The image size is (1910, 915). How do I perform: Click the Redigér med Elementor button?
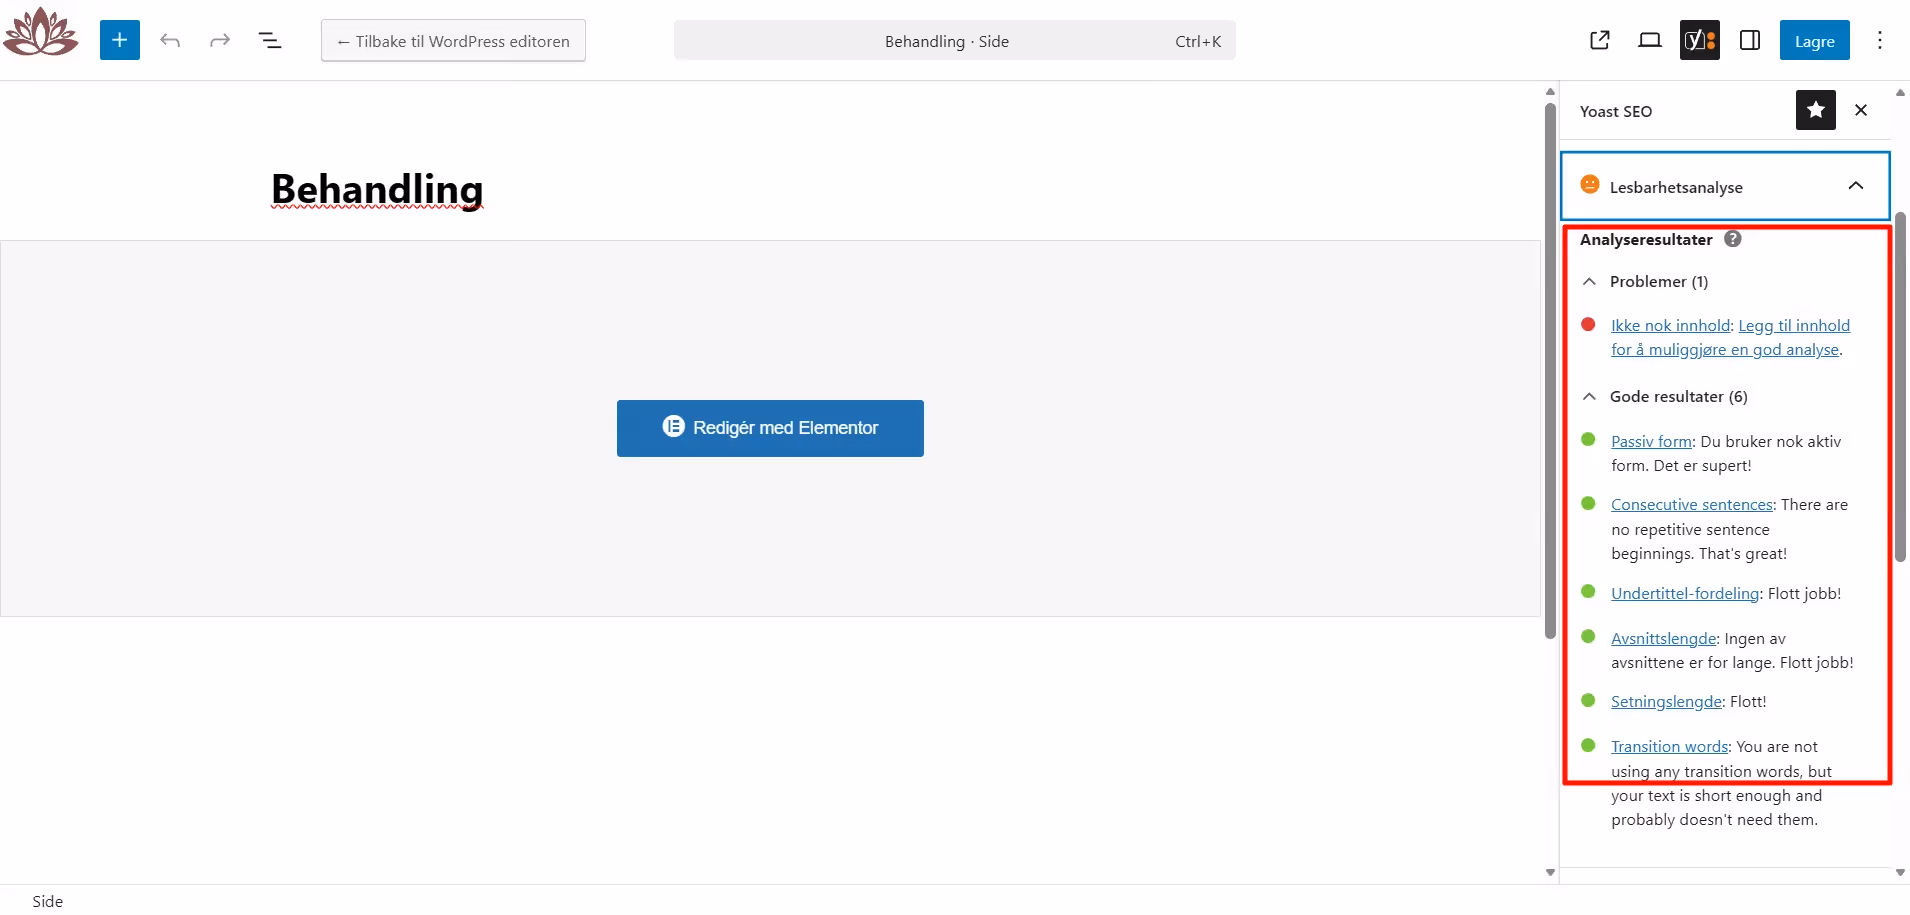pyautogui.click(x=770, y=428)
